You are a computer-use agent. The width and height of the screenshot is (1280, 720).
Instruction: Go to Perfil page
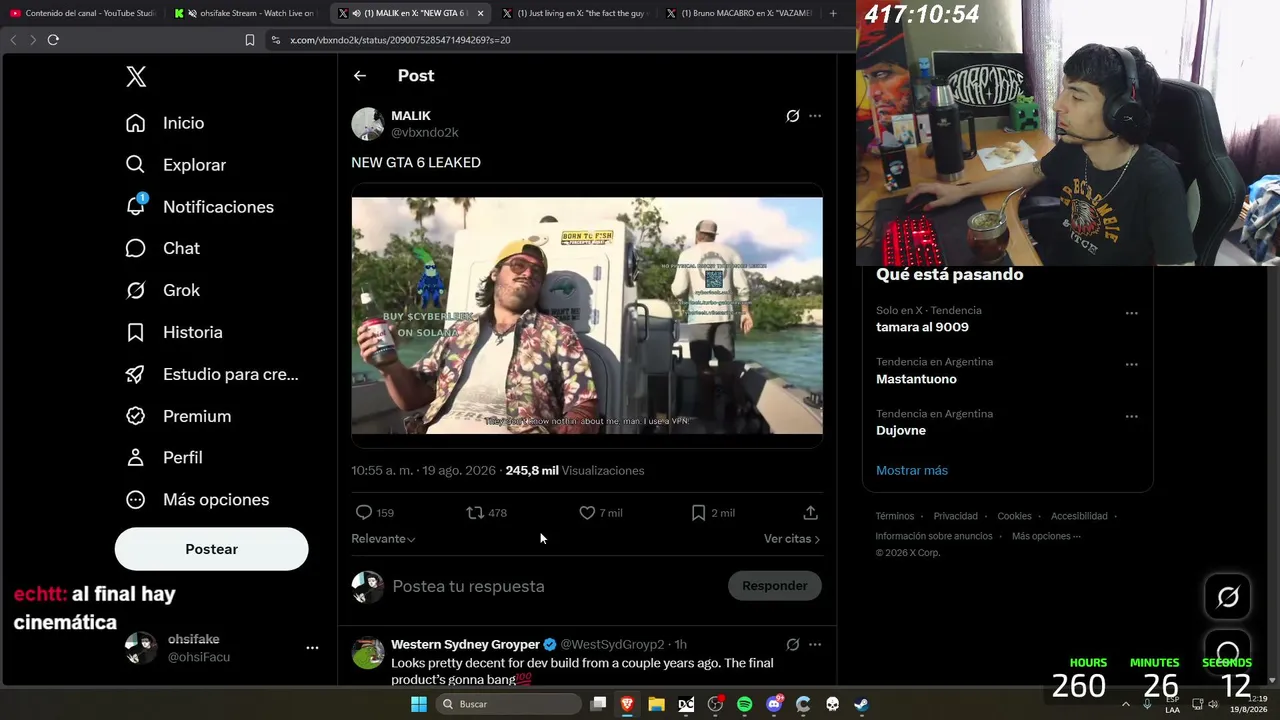[x=164, y=457]
